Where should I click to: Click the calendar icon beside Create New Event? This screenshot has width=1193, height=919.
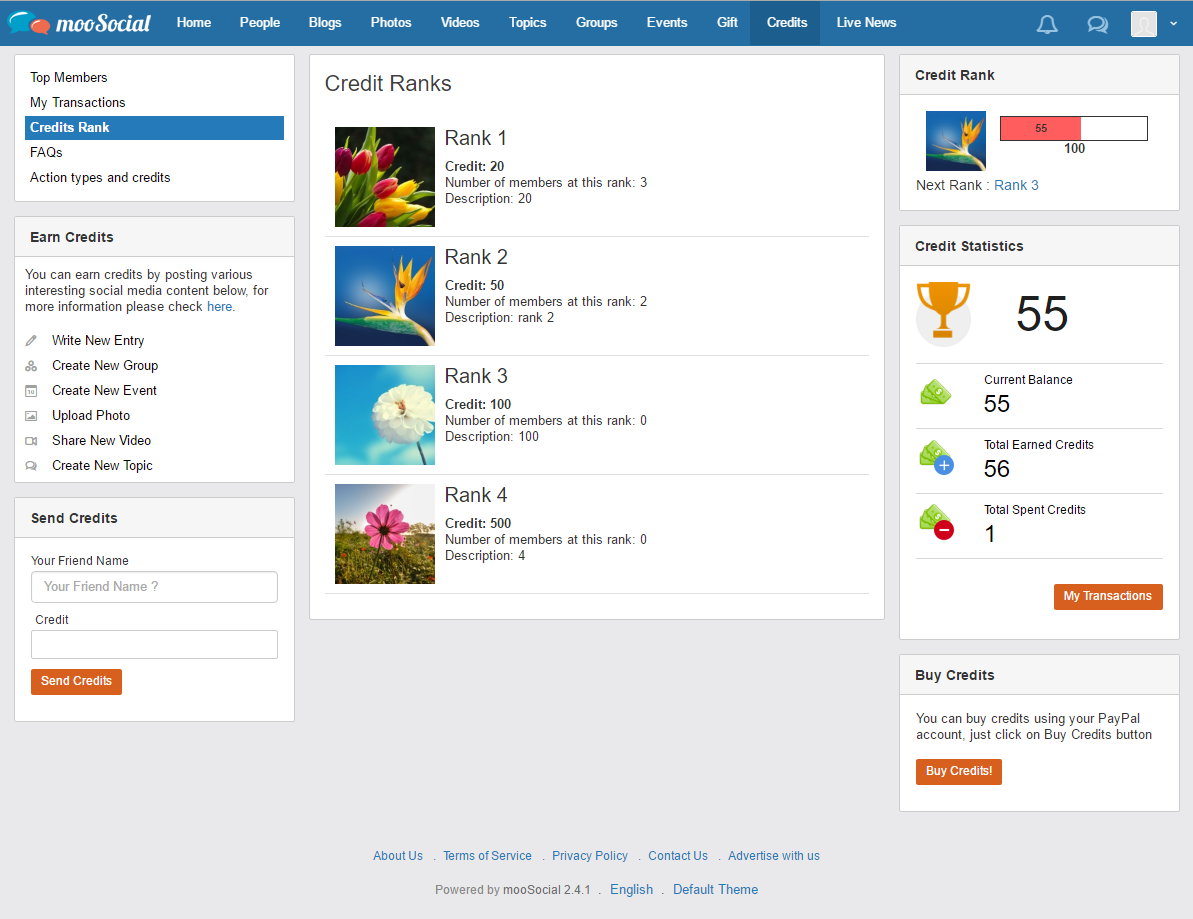click(x=31, y=391)
